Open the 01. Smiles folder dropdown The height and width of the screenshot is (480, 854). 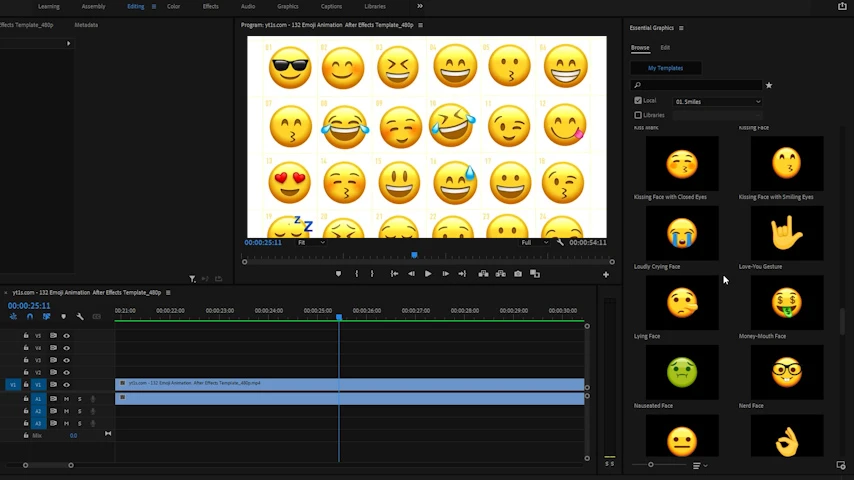[717, 101]
